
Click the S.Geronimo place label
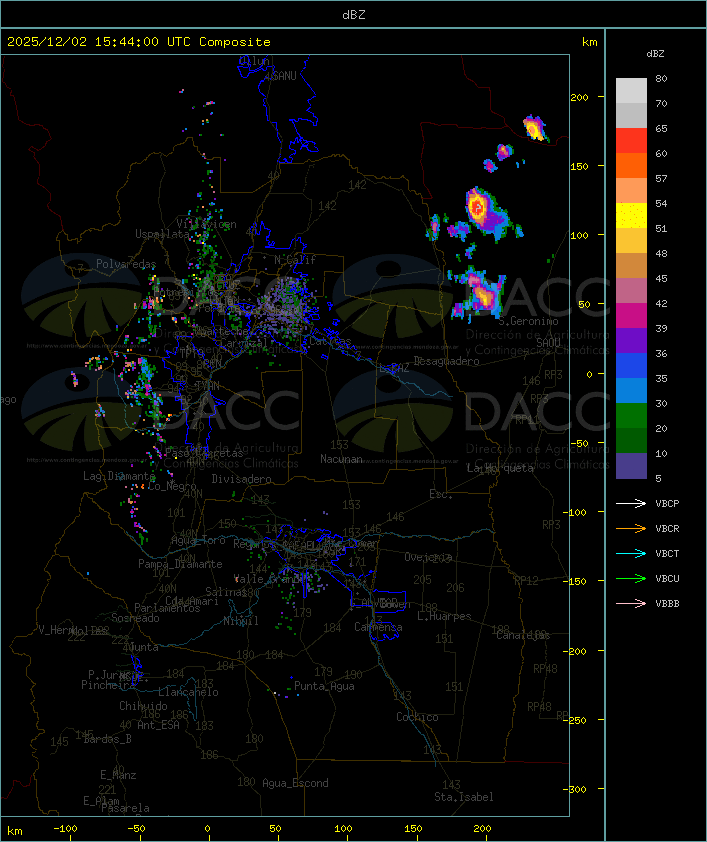[x=528, y=321]
